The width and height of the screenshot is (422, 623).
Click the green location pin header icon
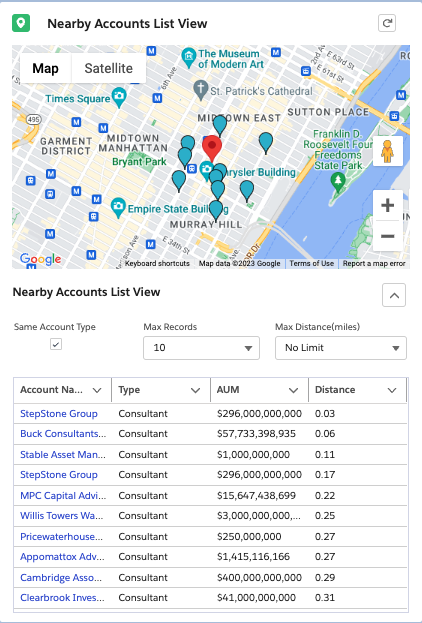tap(21, 23)
